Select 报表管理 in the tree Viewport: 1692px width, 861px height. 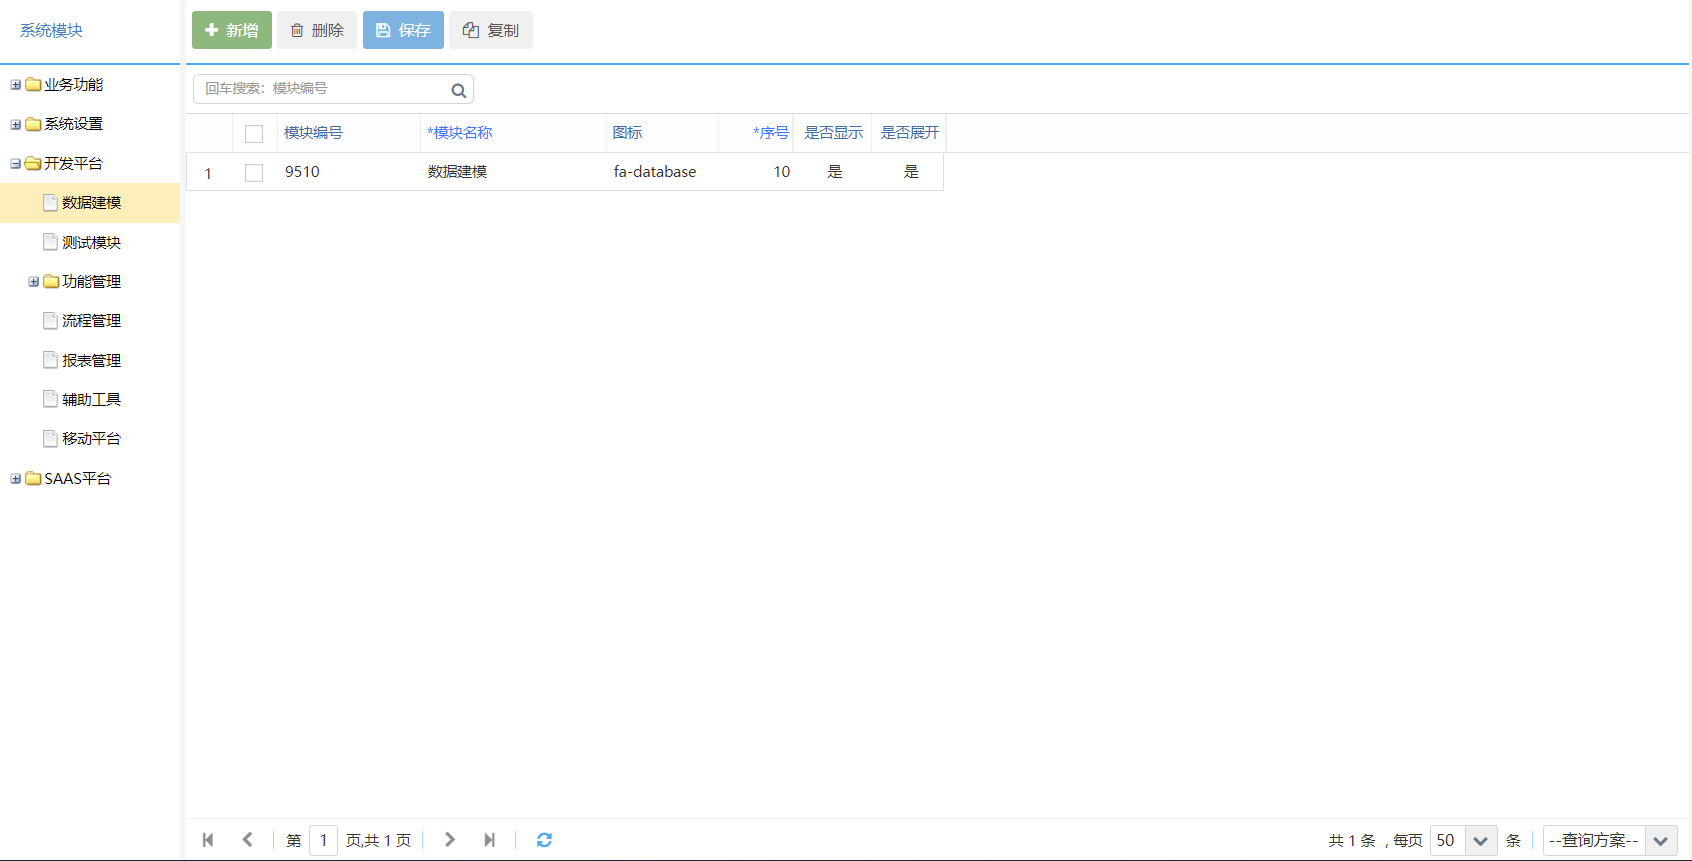click(91, 360)
